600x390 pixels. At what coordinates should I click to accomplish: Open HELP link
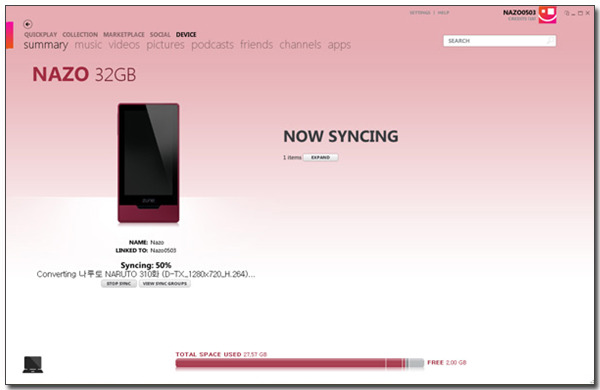pyautogui.click(x=443, y=13)
